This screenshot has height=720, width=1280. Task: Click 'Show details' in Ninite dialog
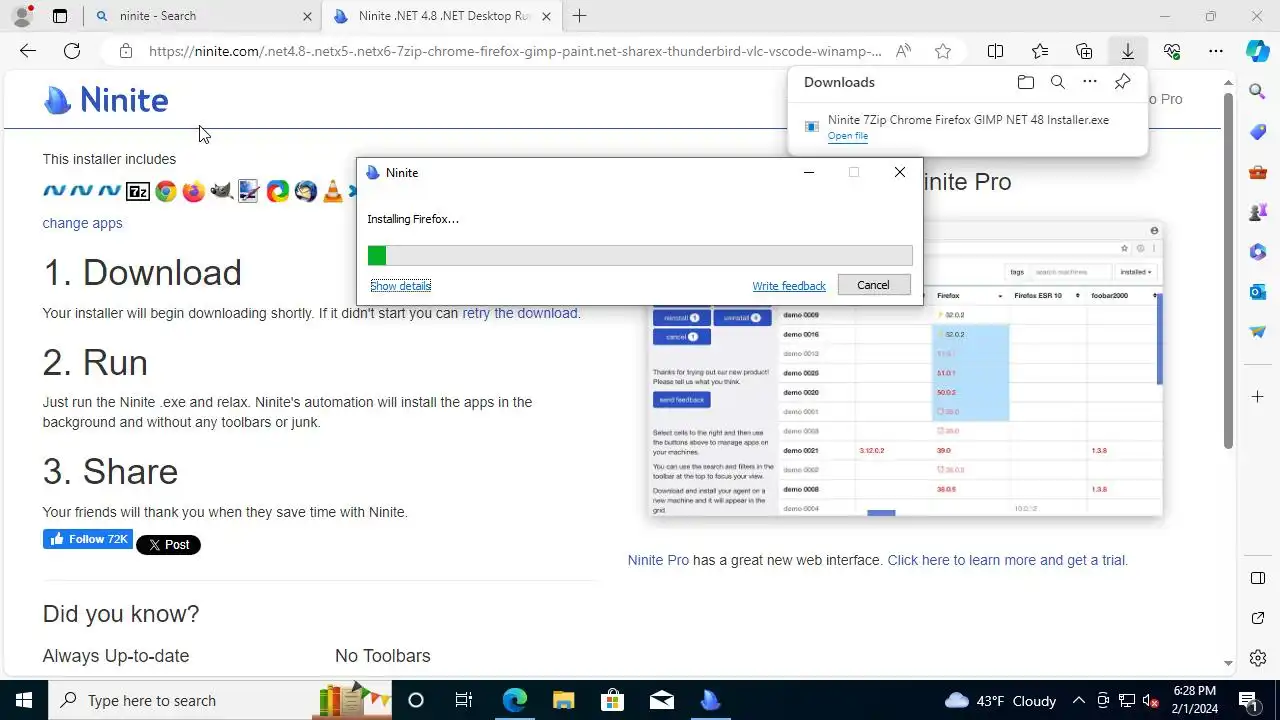point(400,285)
